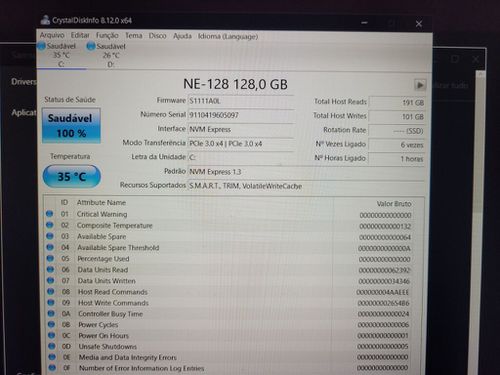The width and height of the screenshot is (500, 375).
Task: Click the status dot for Available Spare Threshold
Action: [50, 247]
